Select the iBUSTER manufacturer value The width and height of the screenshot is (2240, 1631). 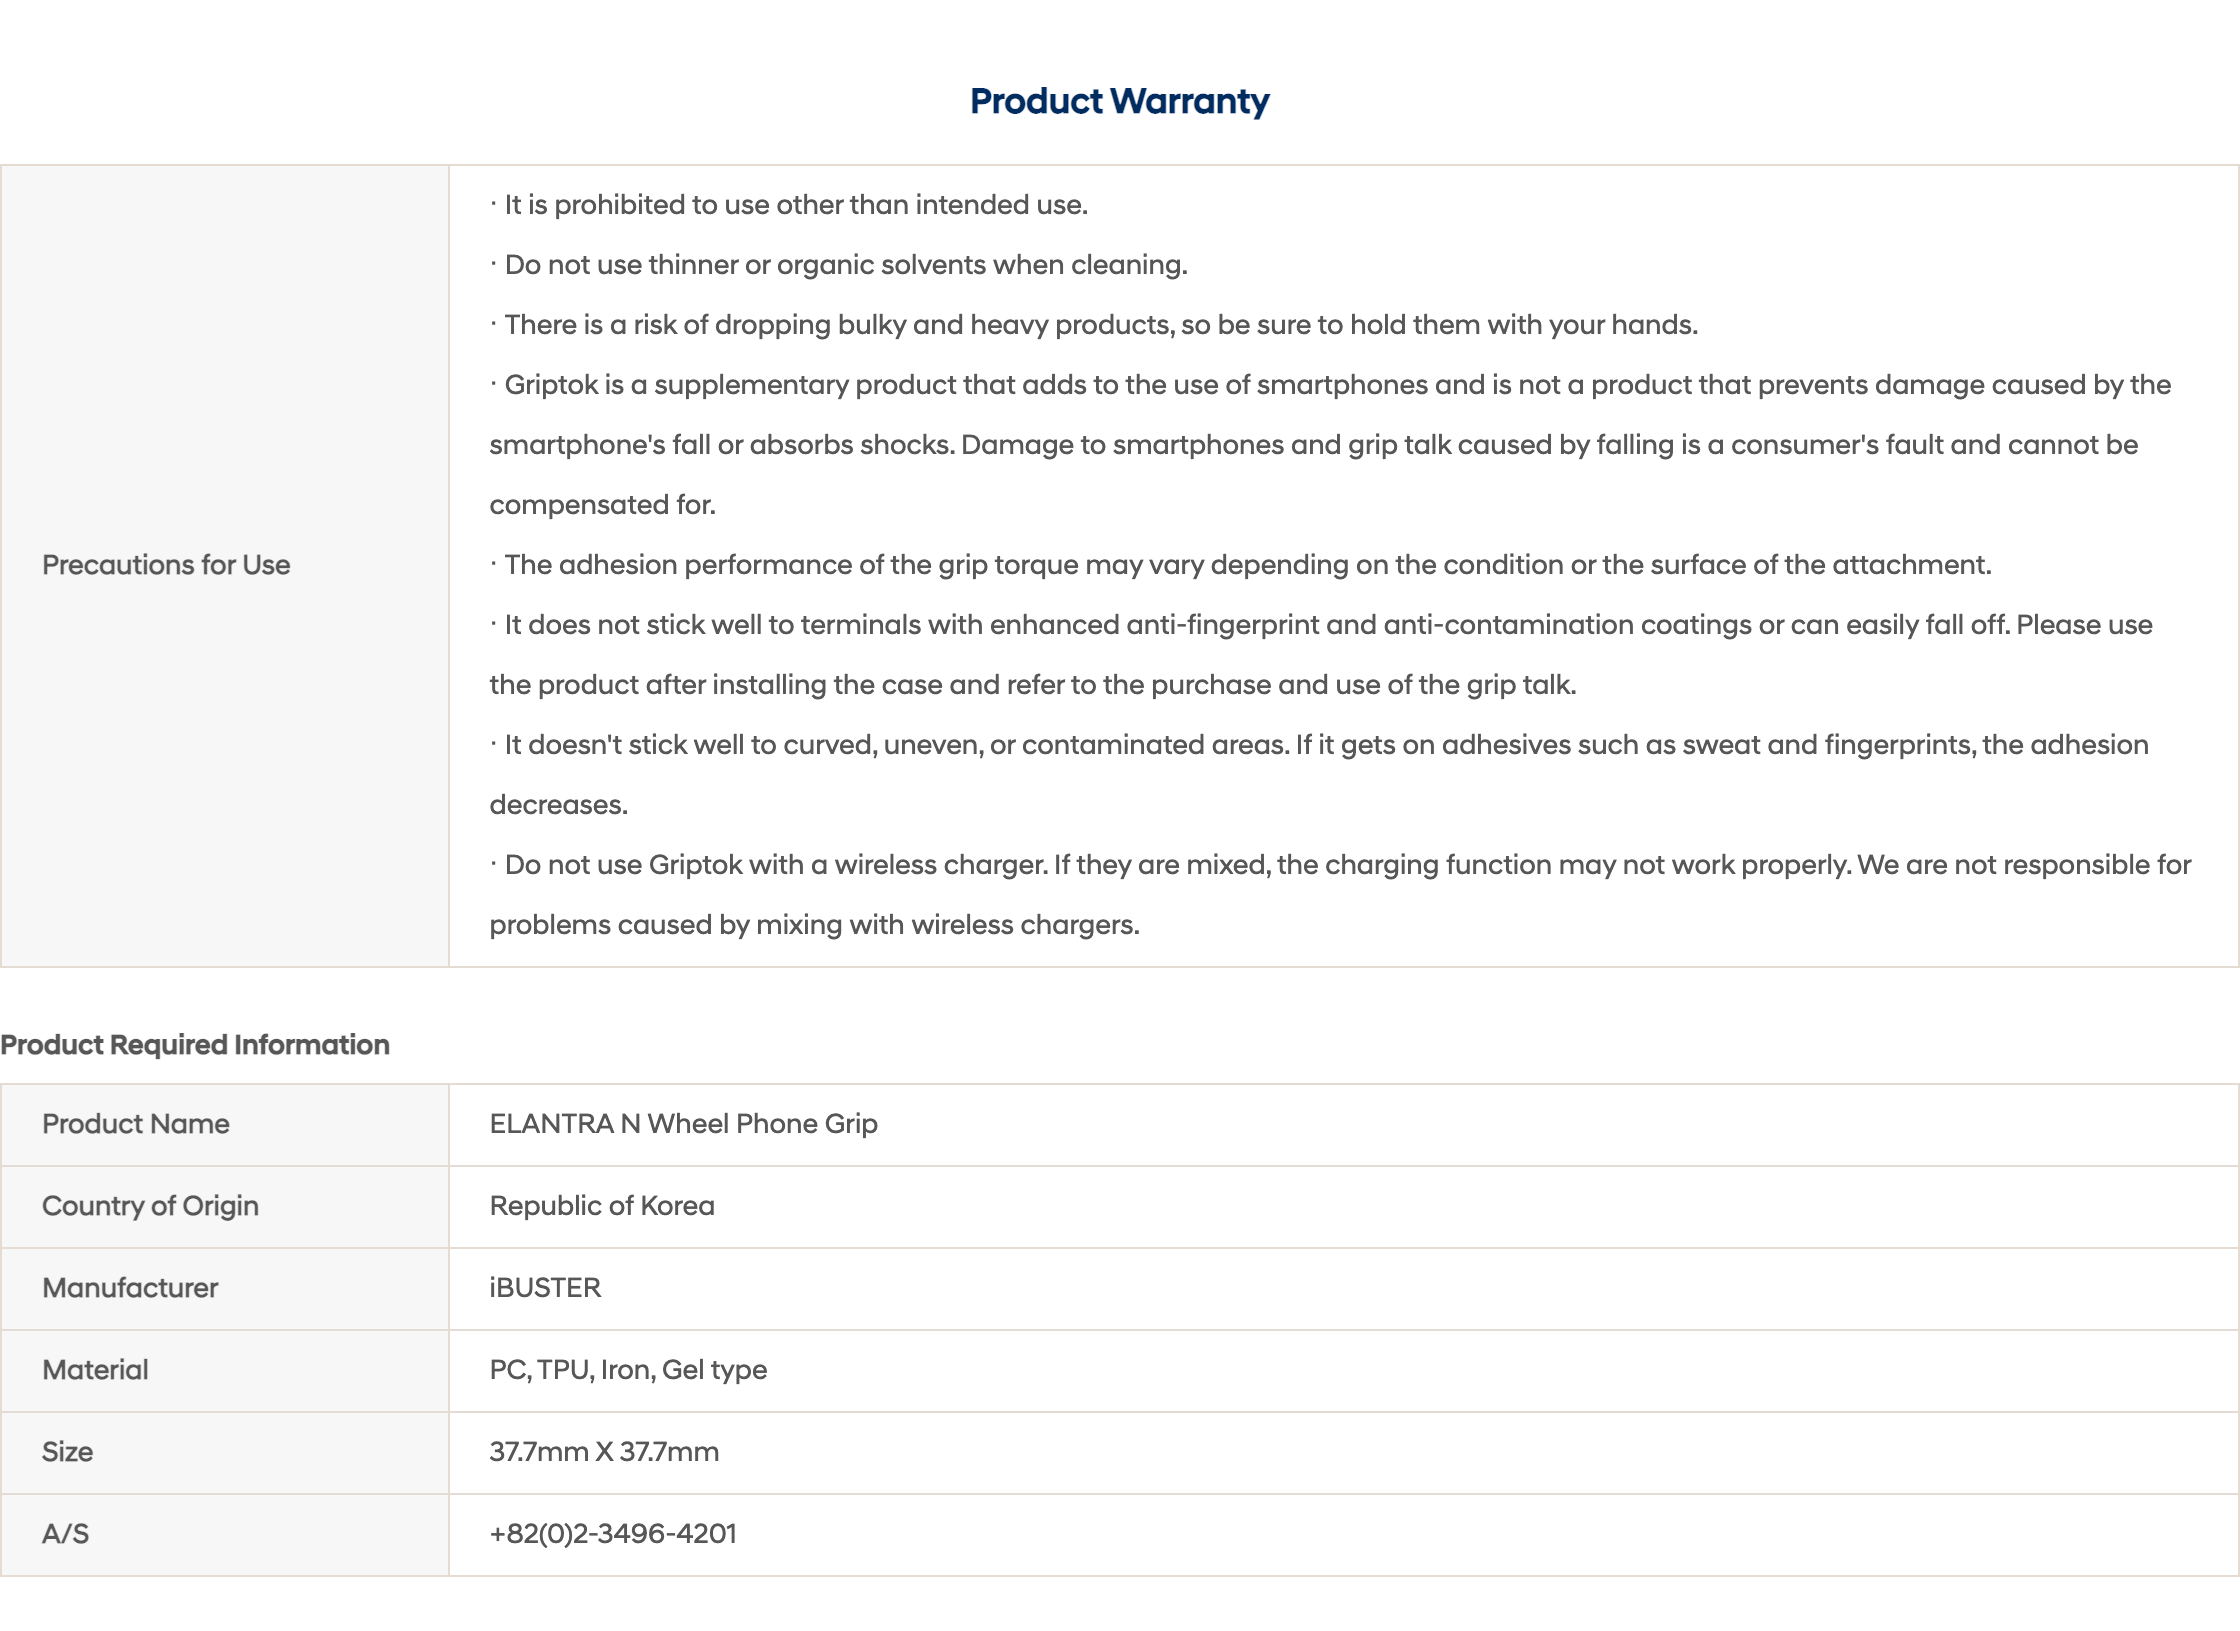545,1288
